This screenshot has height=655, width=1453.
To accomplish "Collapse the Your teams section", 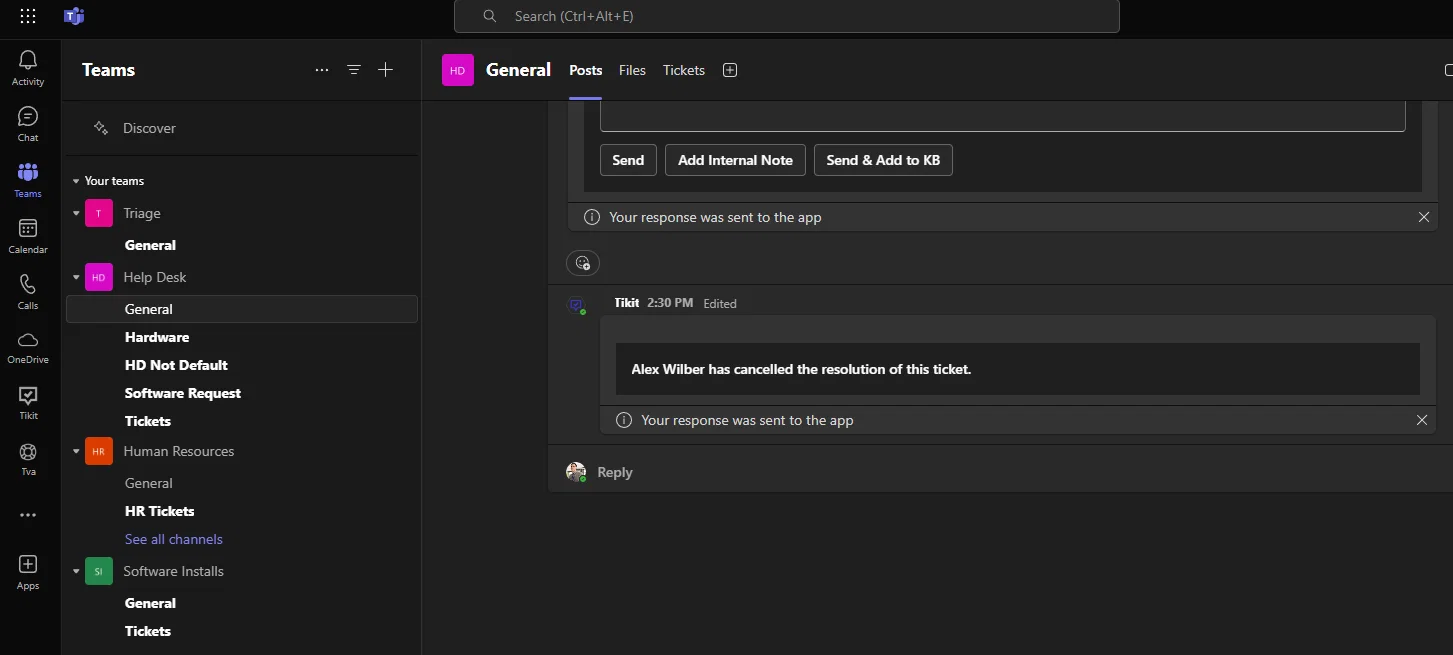I will [76, 181].
